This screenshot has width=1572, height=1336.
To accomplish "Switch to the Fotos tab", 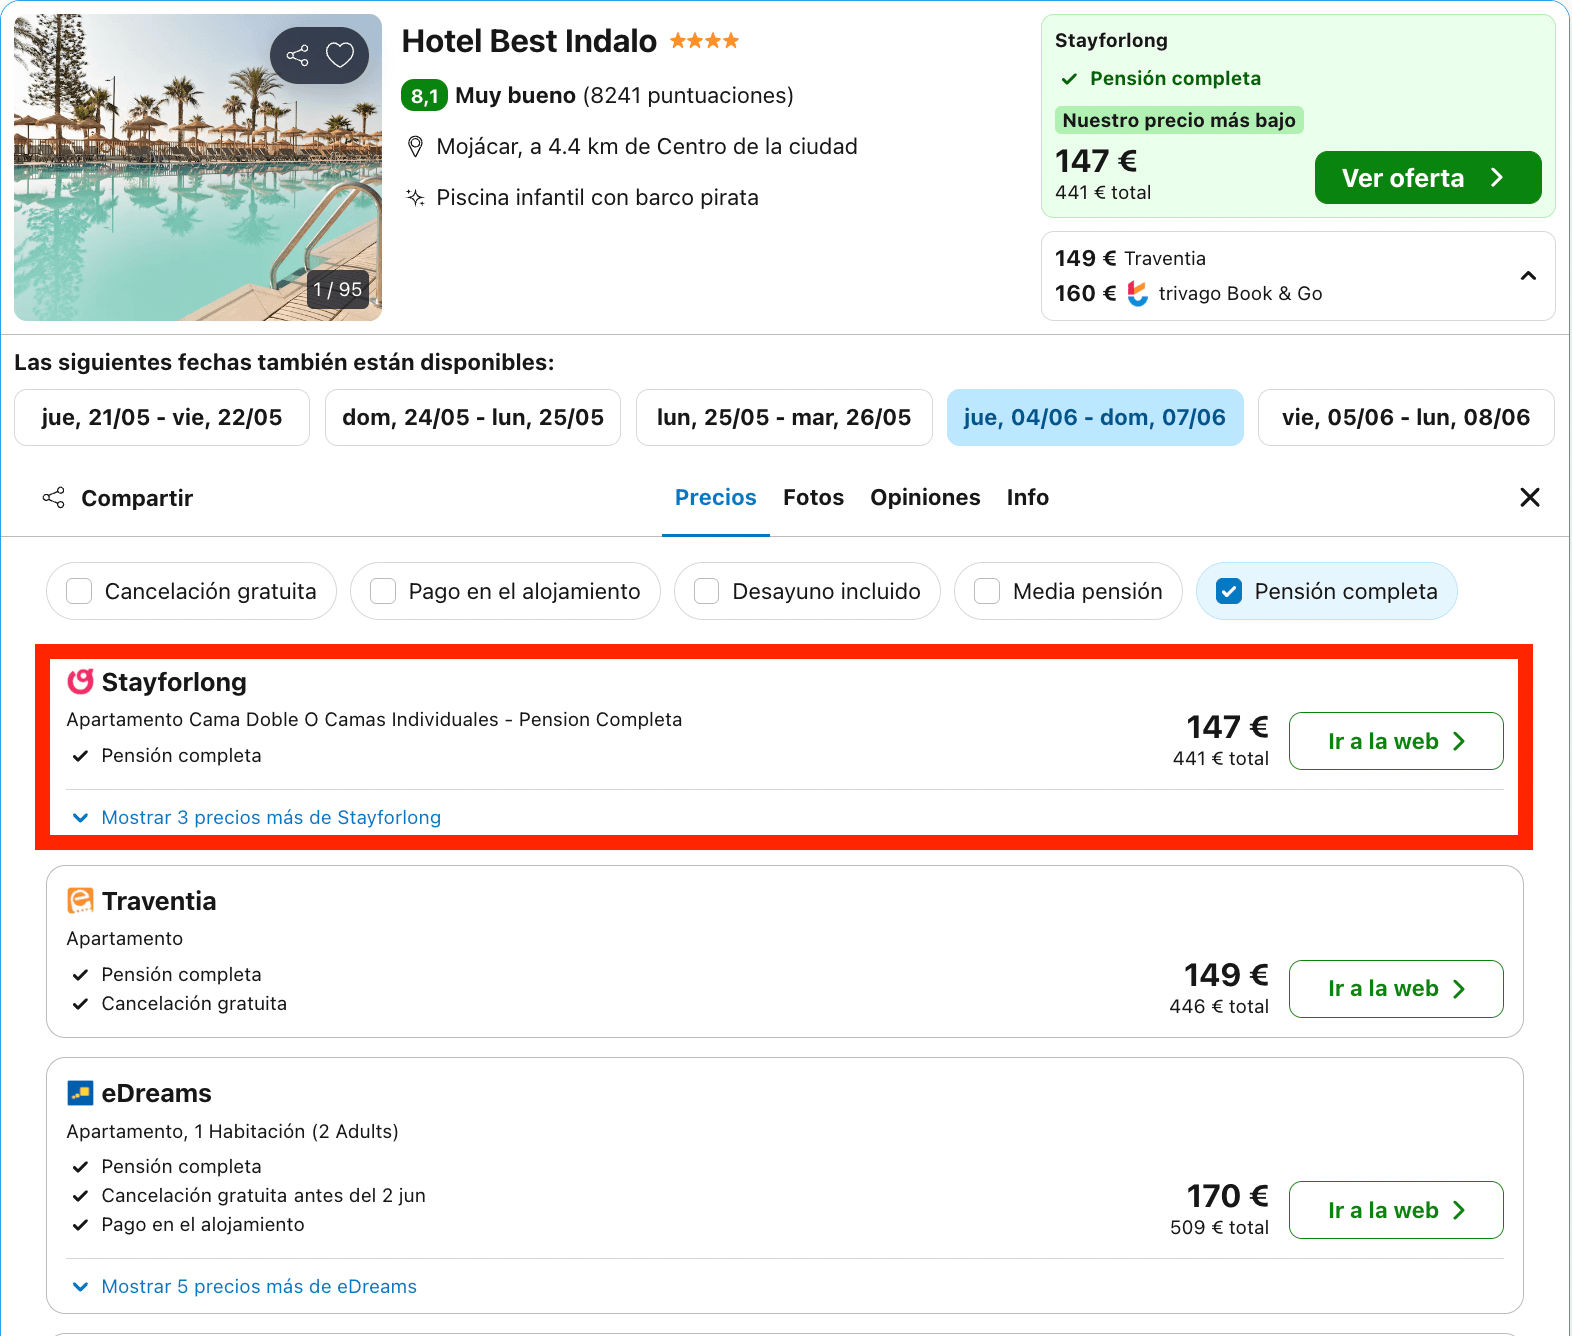I will [813, 497].
